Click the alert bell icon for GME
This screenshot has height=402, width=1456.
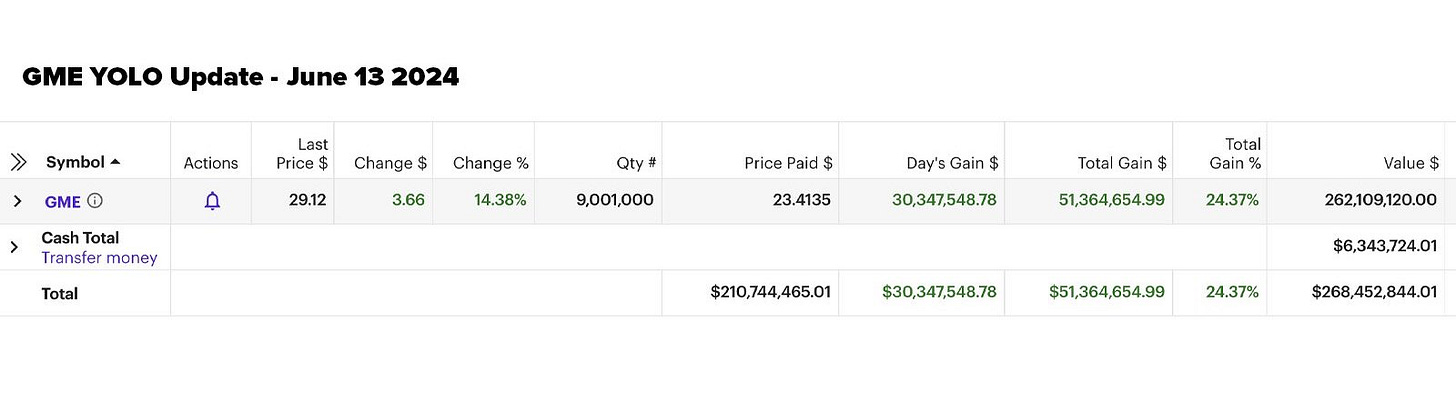click(x=212, y=201)
